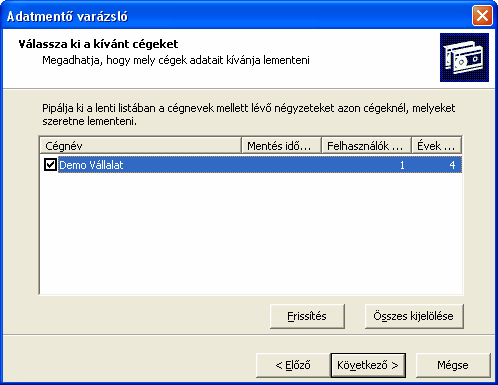Click the backup tape wizard icon

464,57
